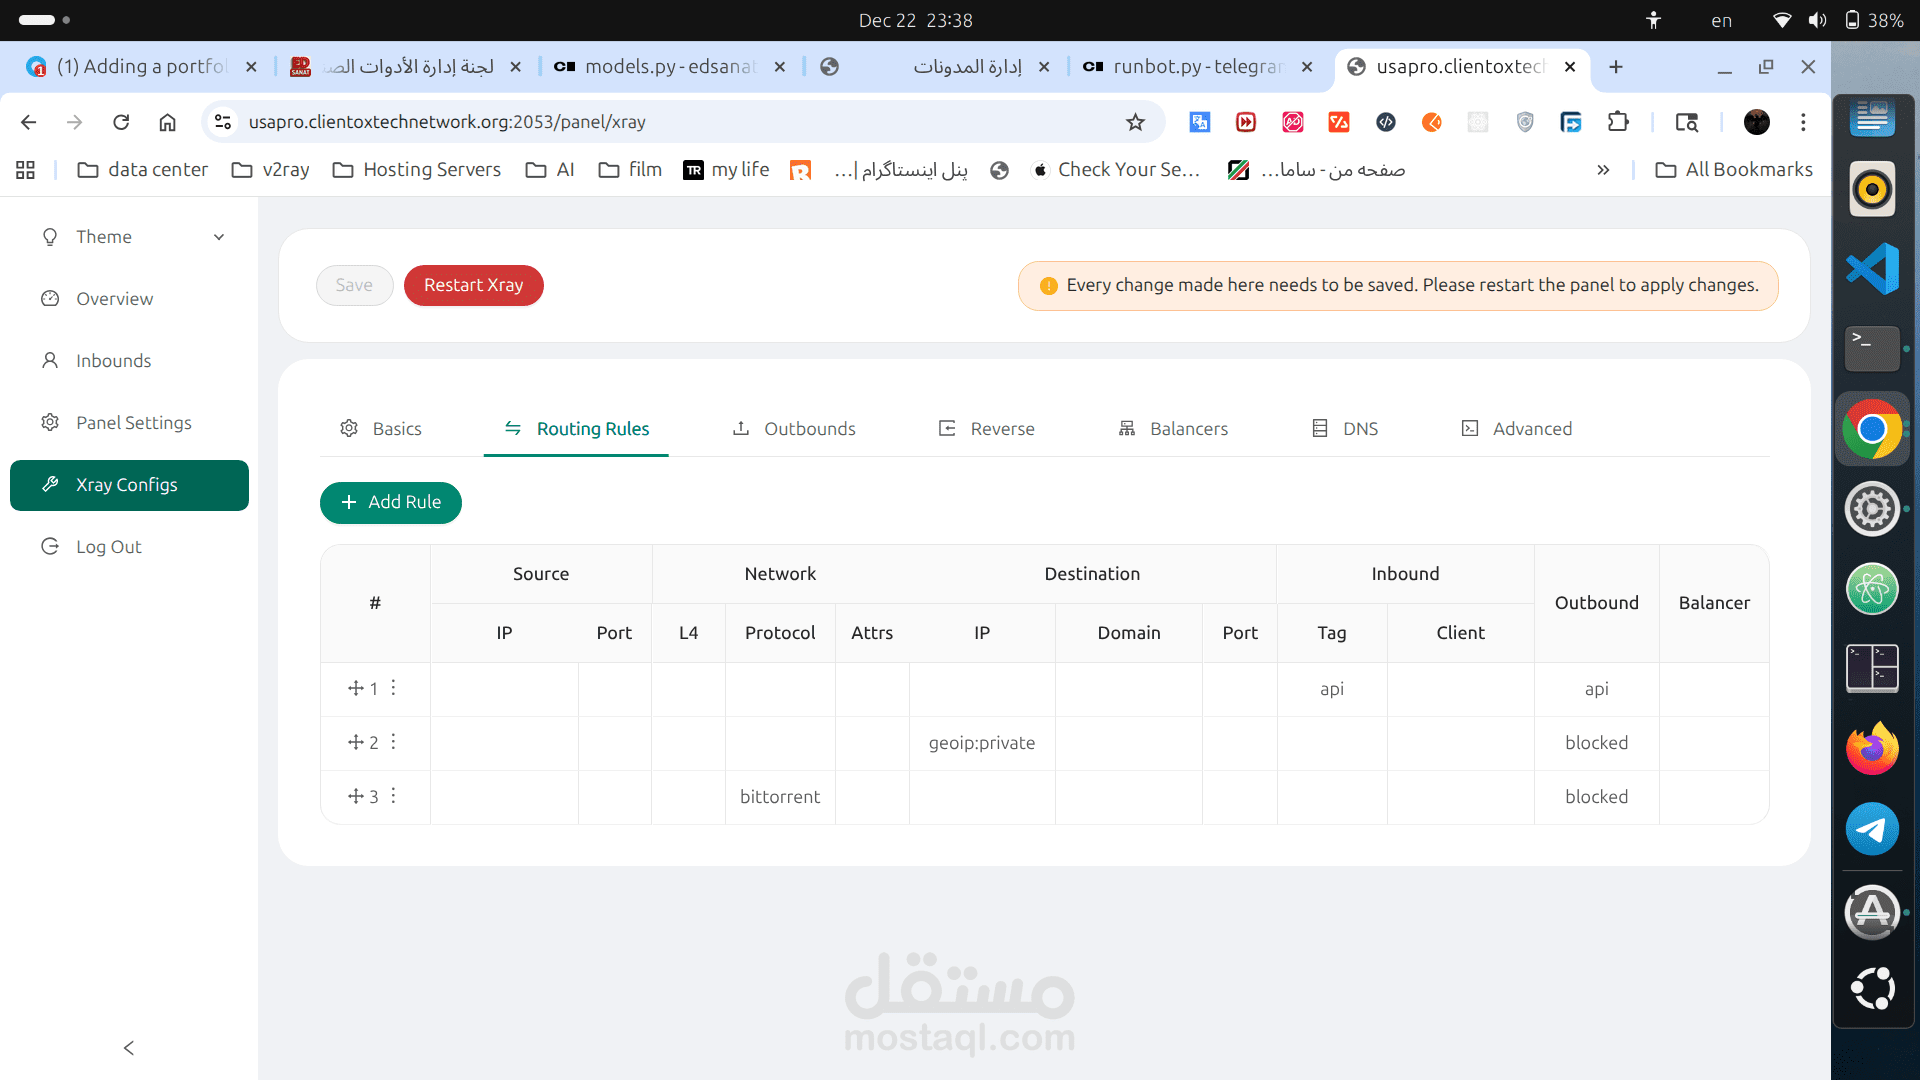Open the v2ray bookmarks folder
This screenshot has width=1920, height=1080.
(x=270, y=170)
